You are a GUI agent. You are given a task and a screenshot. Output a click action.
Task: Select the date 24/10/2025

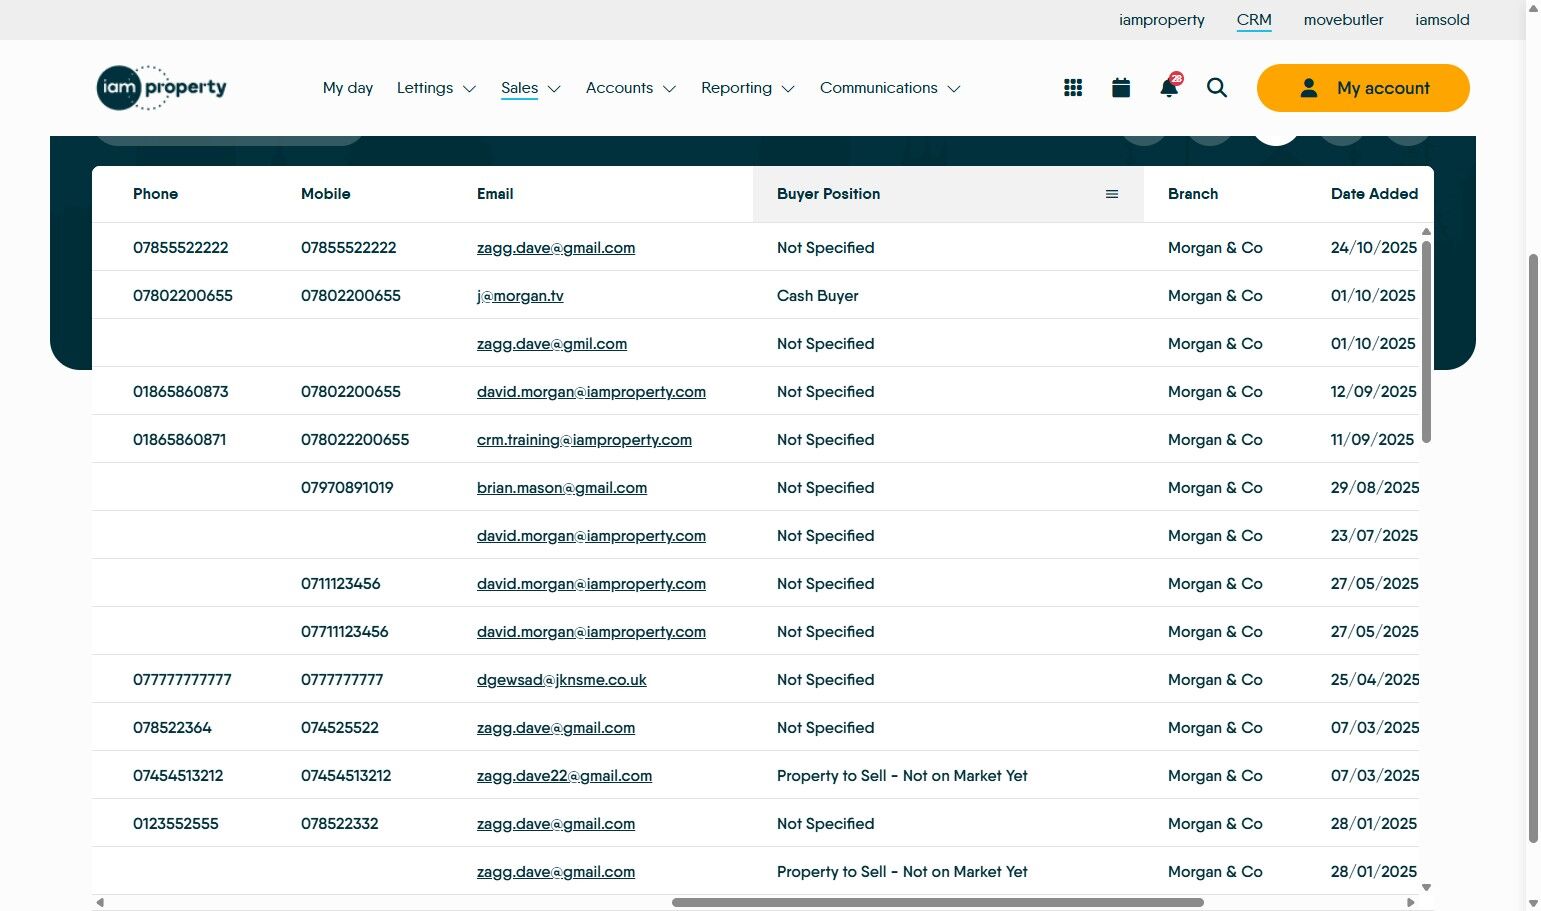(x=1374, y=248)
